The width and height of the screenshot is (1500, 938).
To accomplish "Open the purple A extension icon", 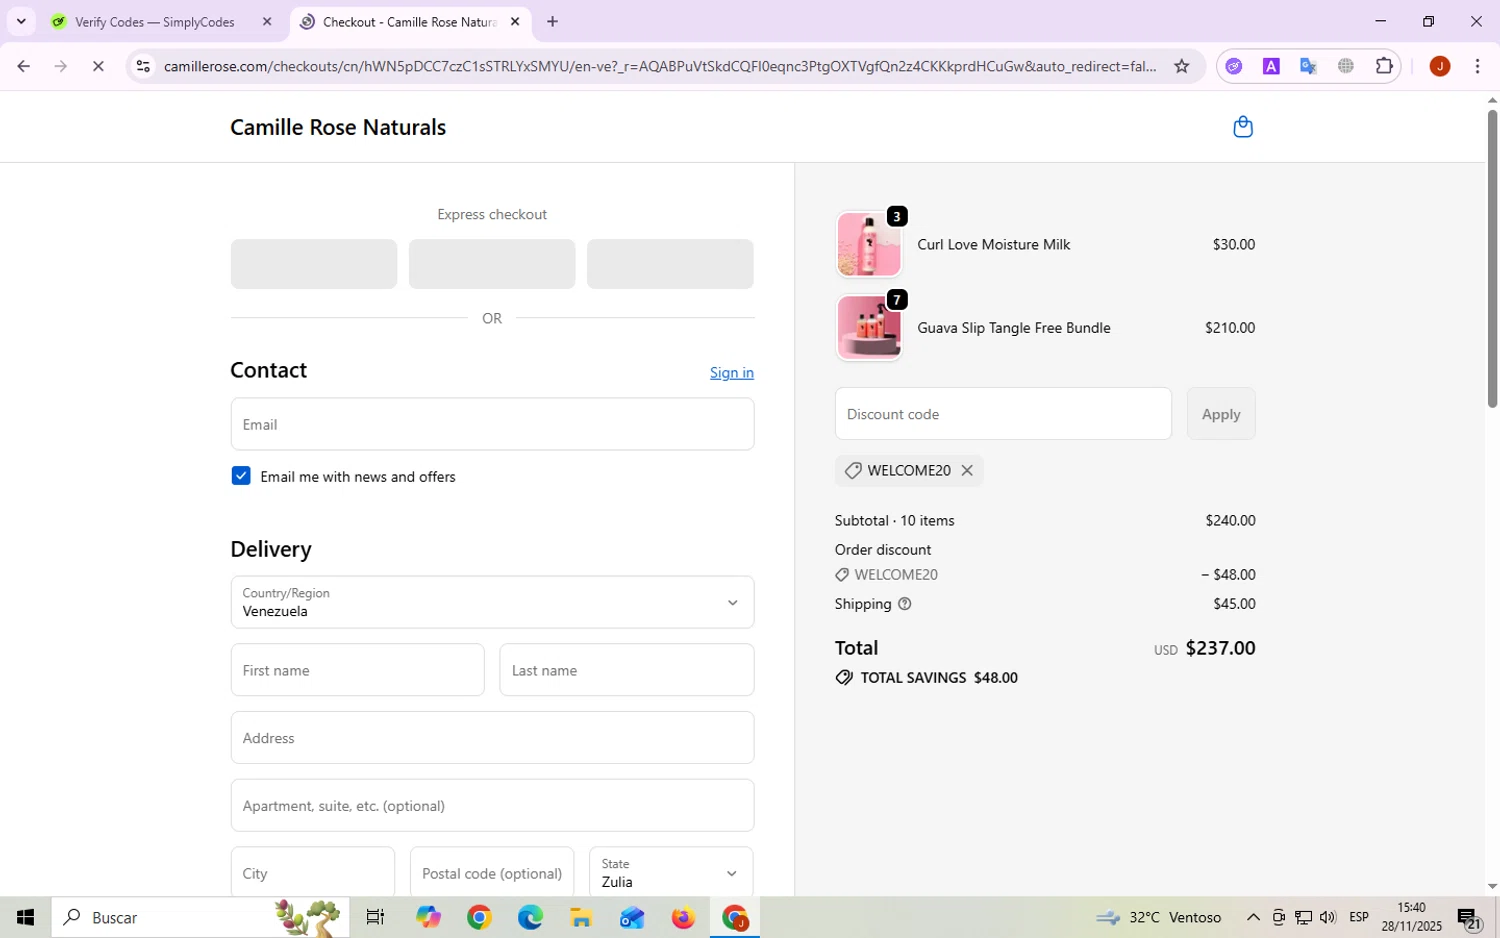I will [1271, 66].
